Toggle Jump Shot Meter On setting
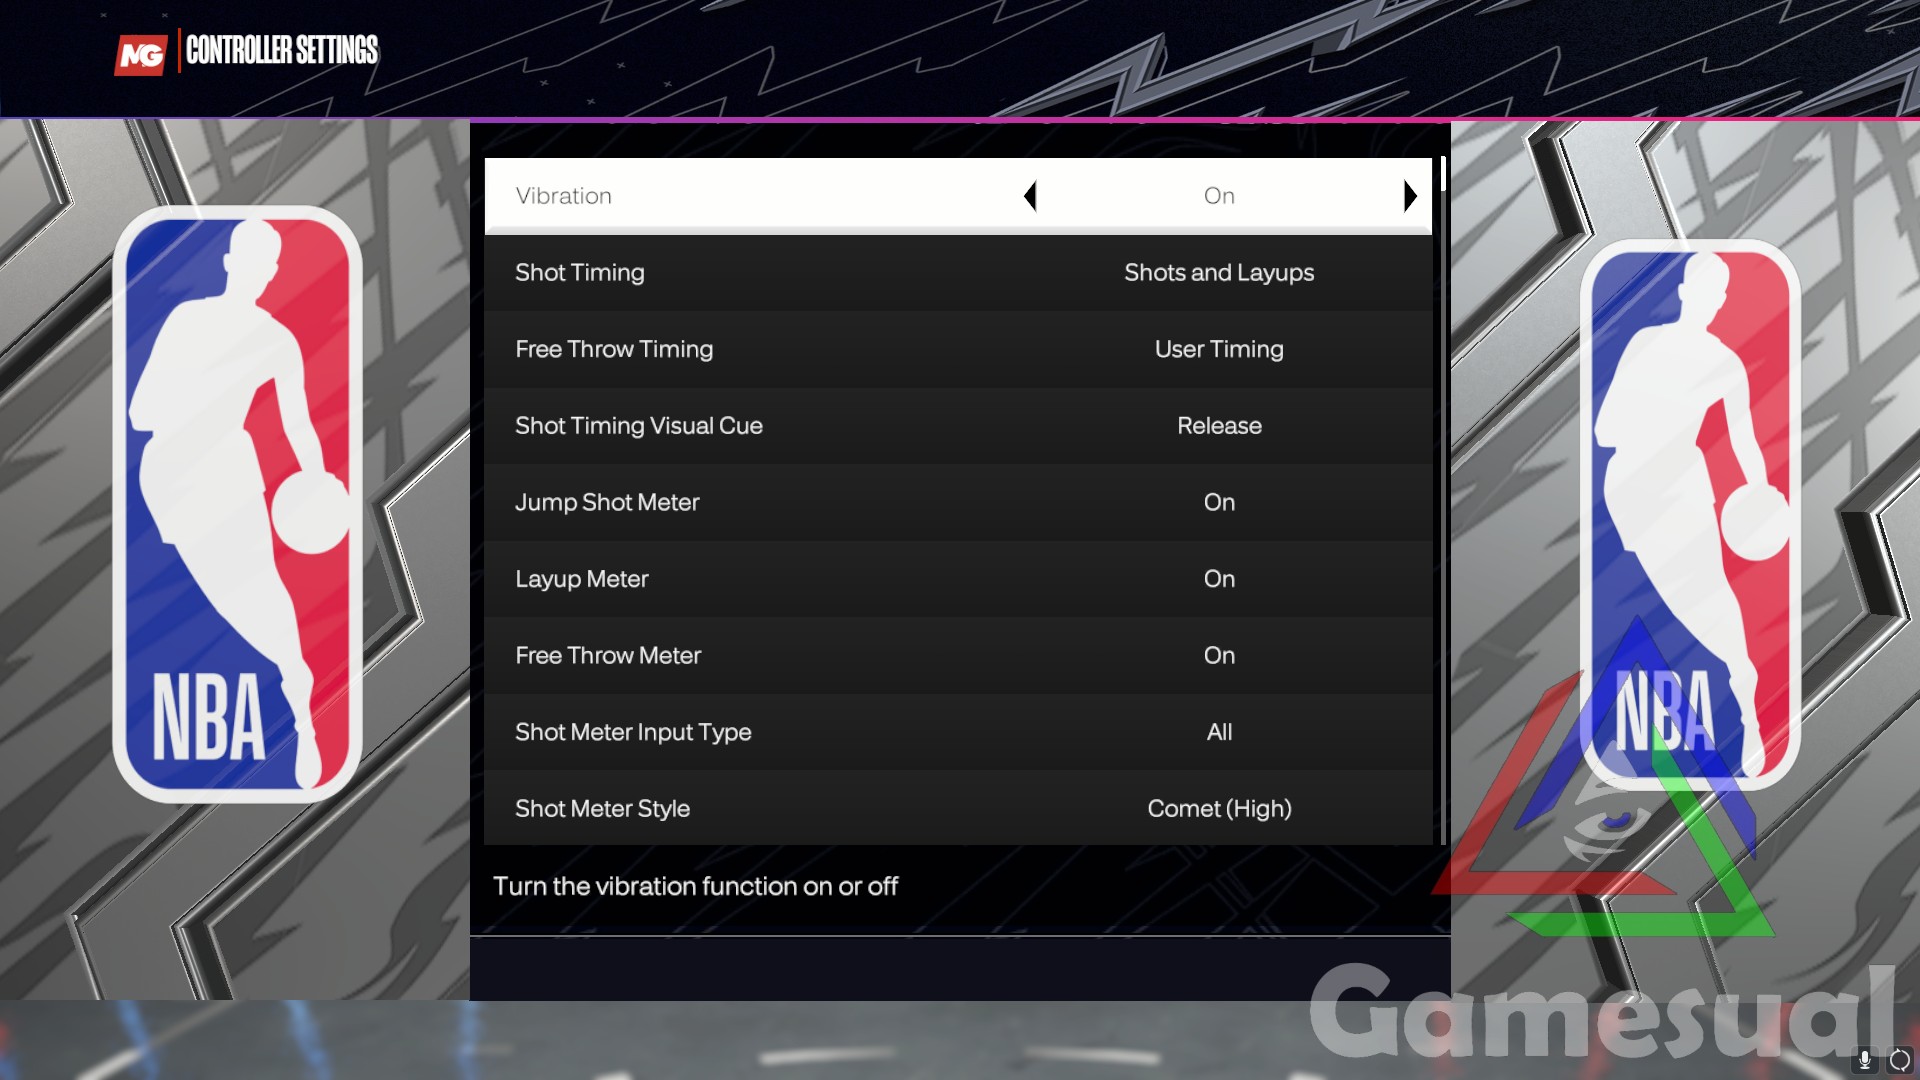Image resolution: width=1920 pixels, height=1080 pixels. click(1218, 501)
